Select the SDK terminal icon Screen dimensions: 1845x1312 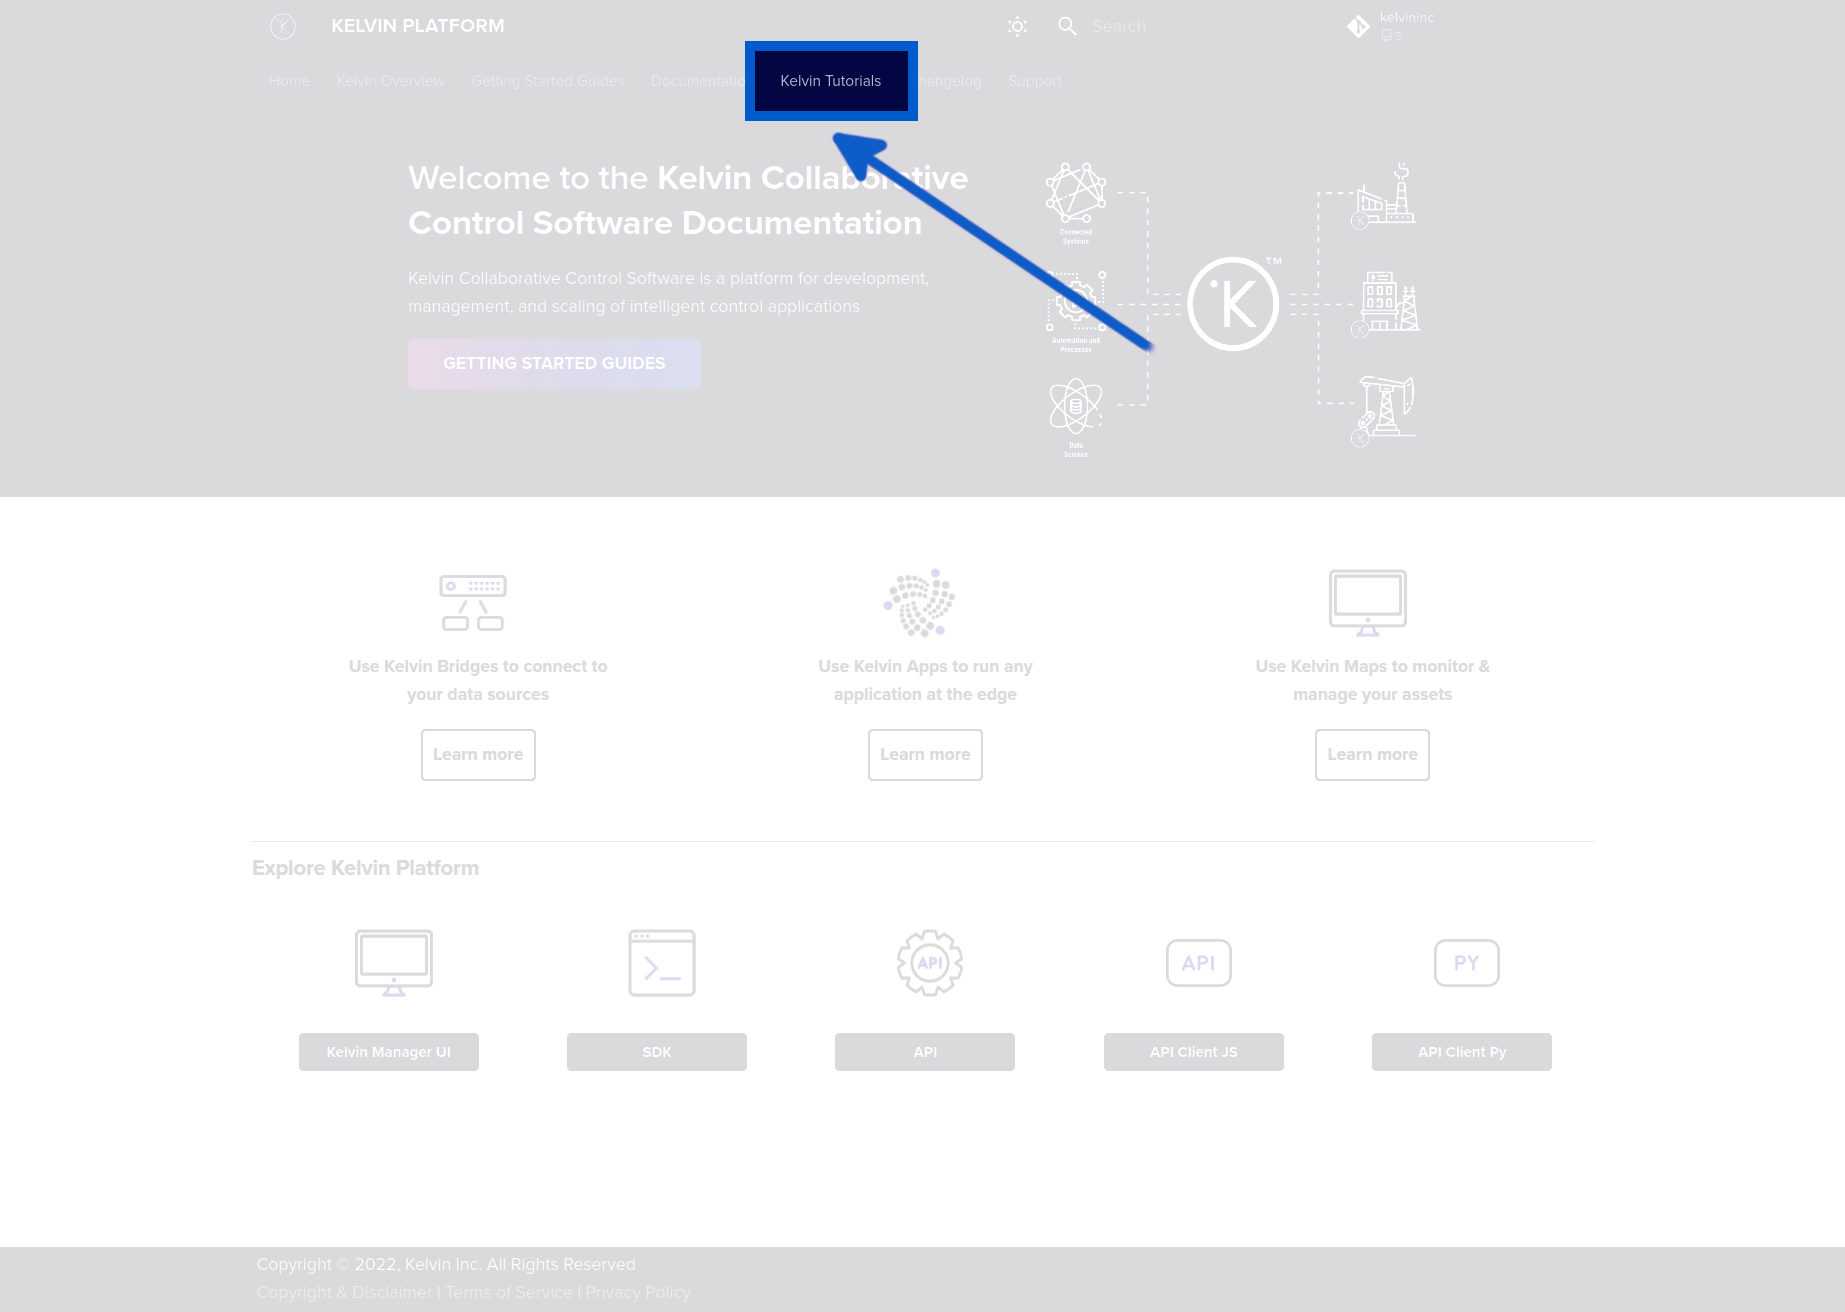coord(661,962)
